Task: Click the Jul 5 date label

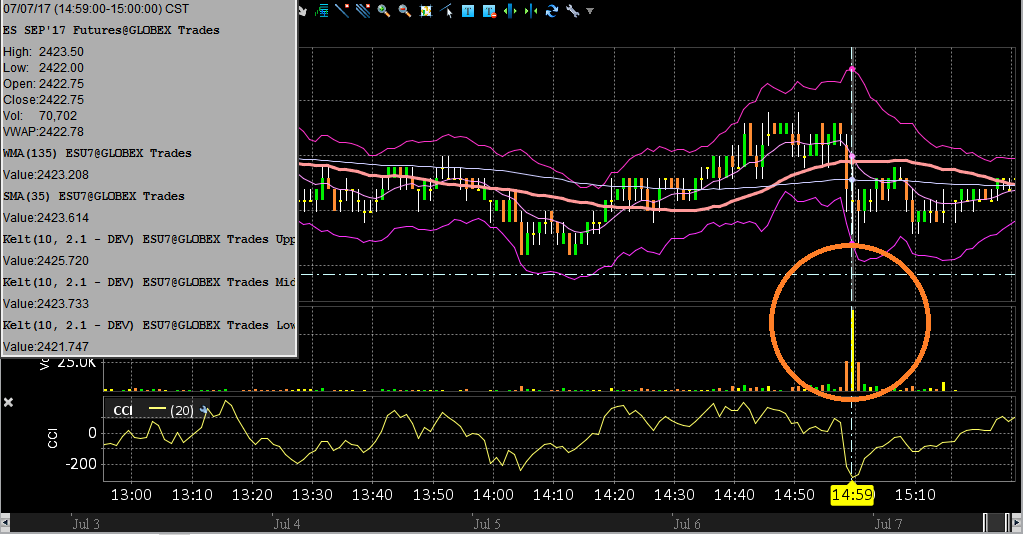Action: coord(487,524)
